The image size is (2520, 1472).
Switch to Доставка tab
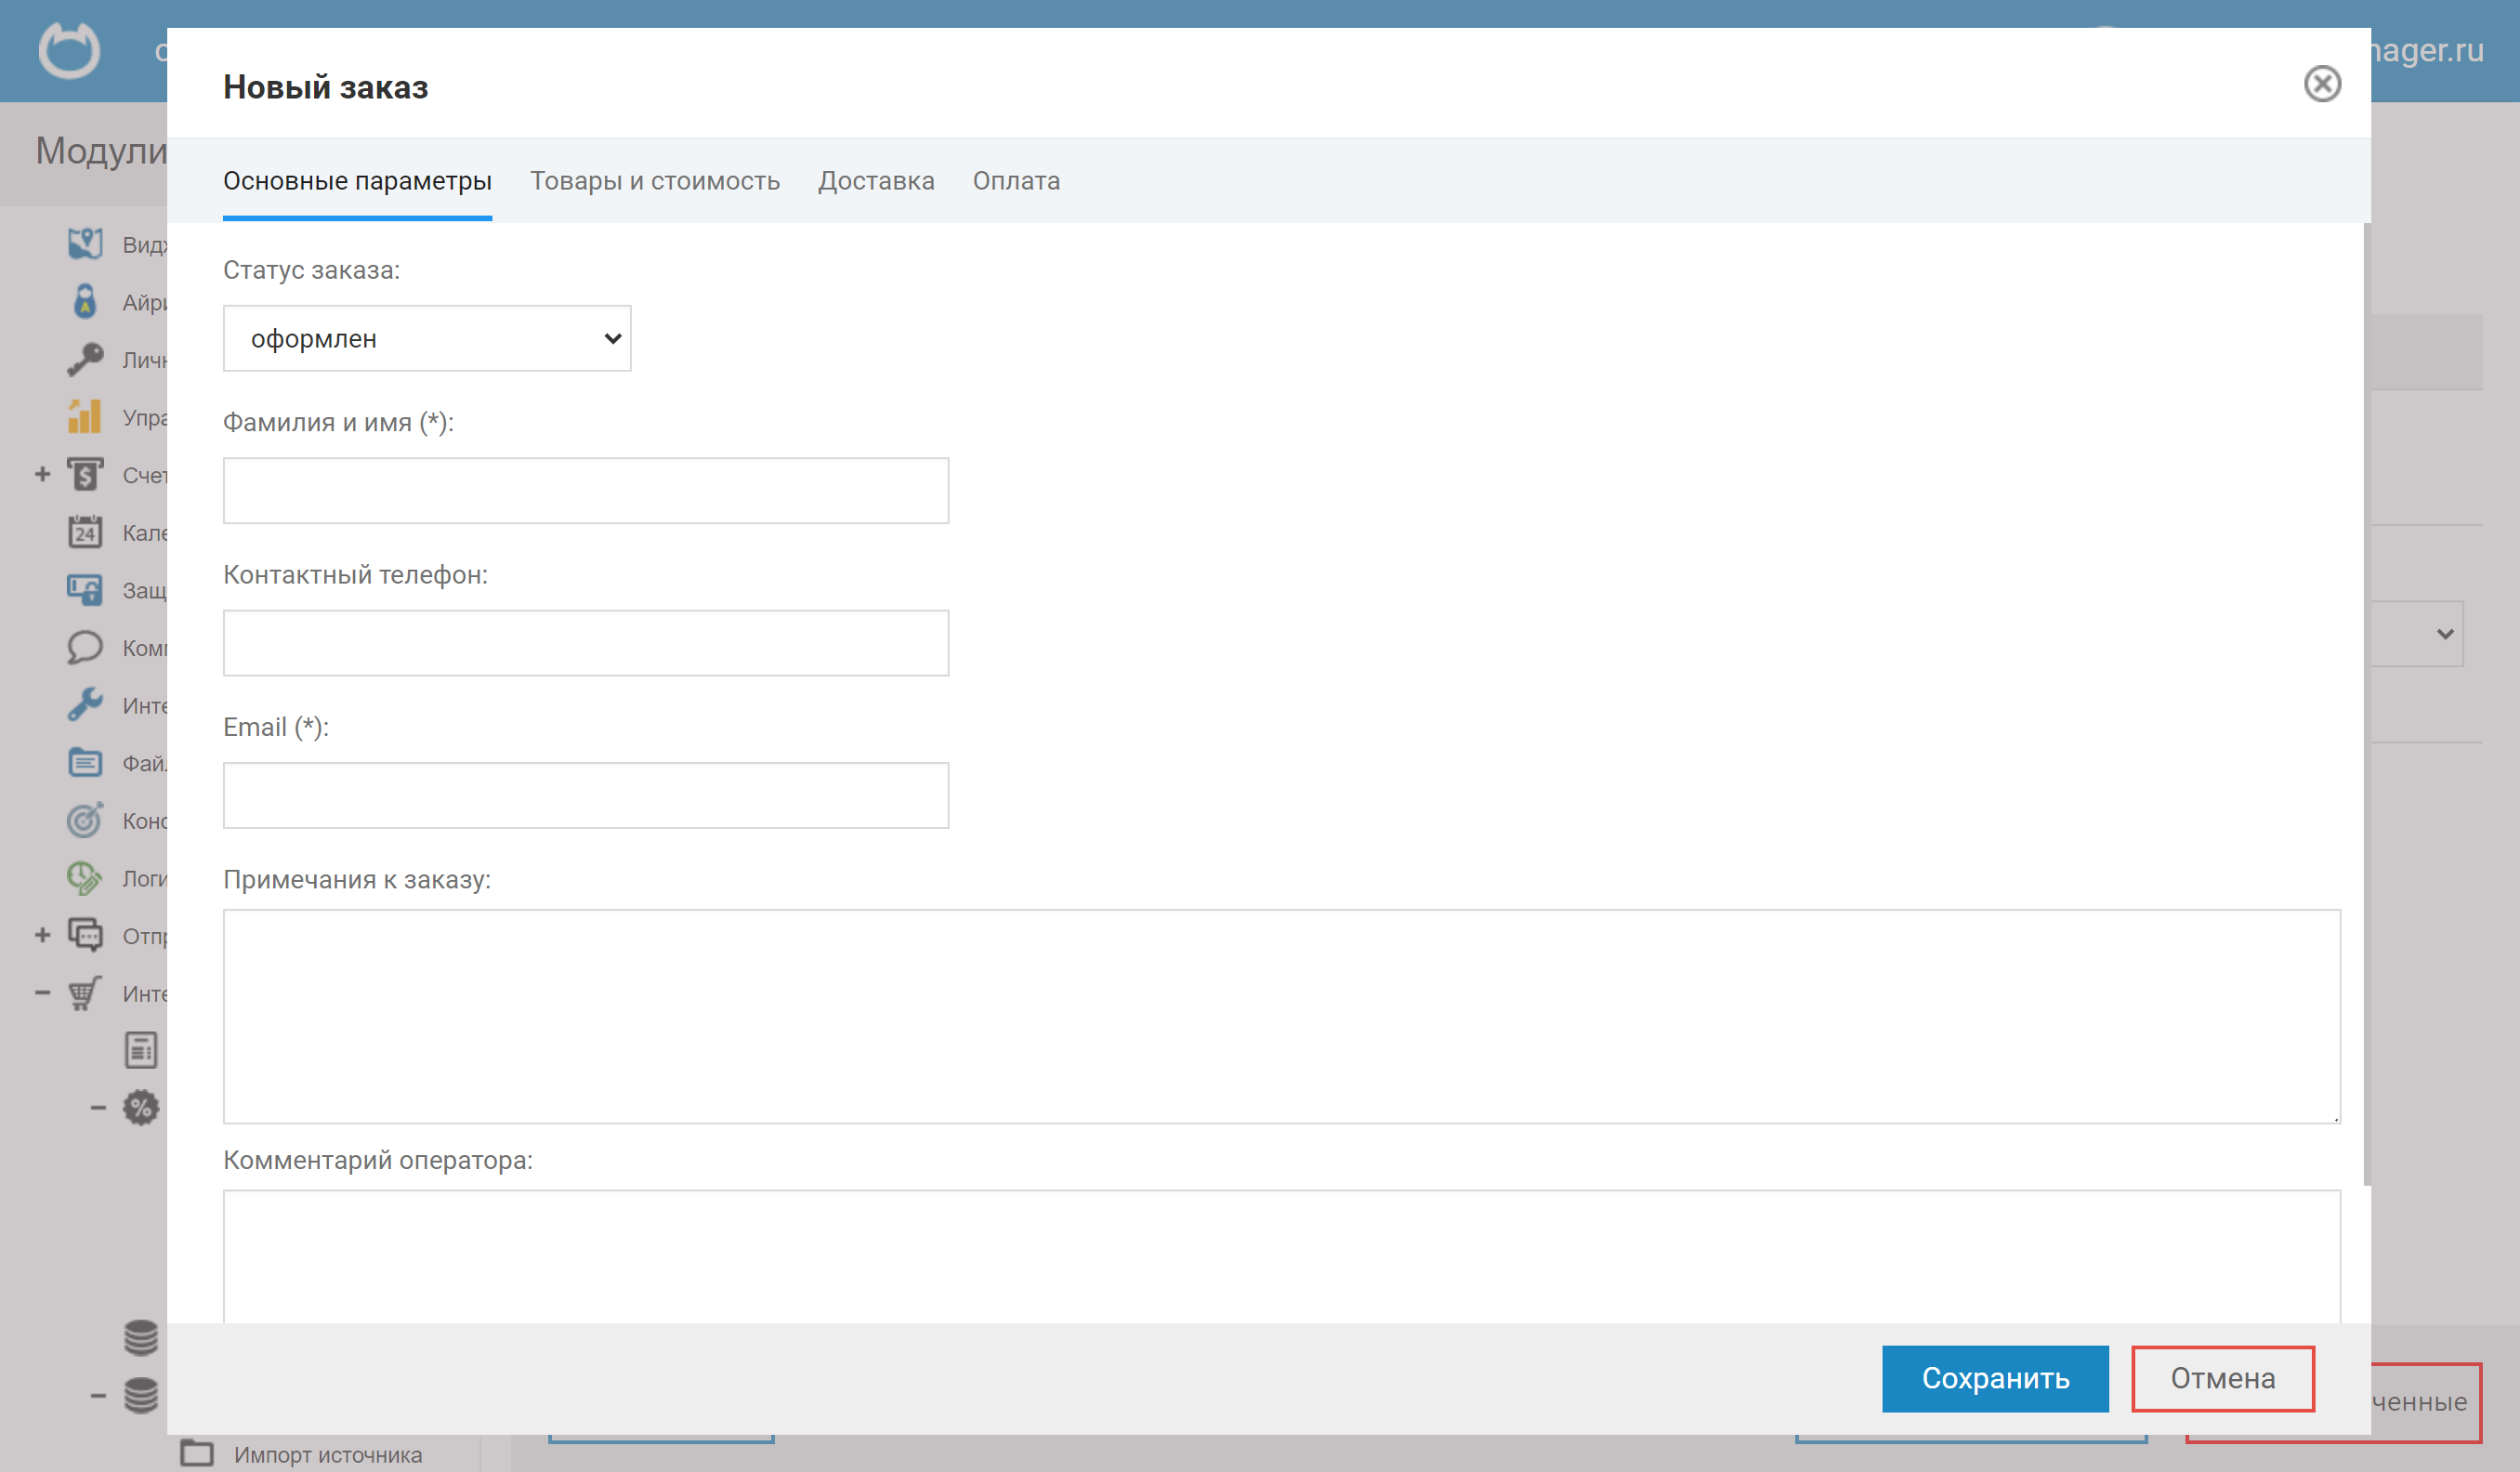click(x=875, y=180)
